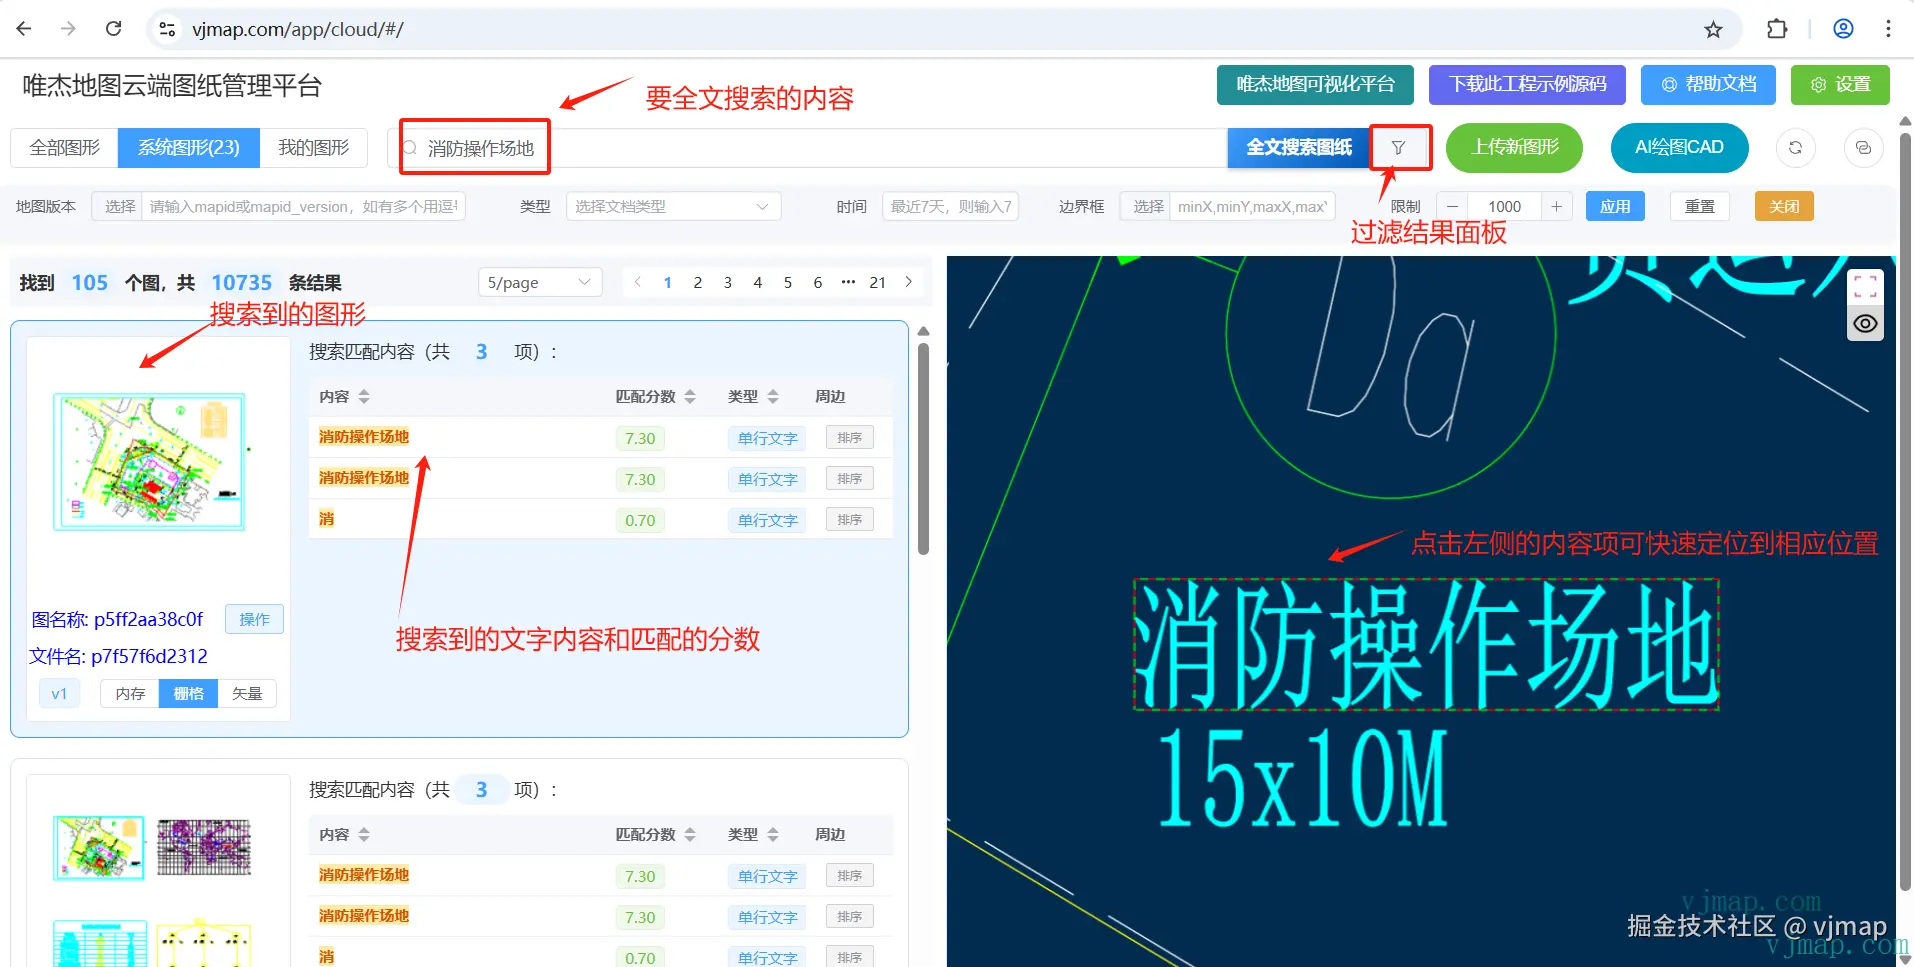1914x967 pixels.
Task: Click the browser forward arrow
Action: (68, 29)
